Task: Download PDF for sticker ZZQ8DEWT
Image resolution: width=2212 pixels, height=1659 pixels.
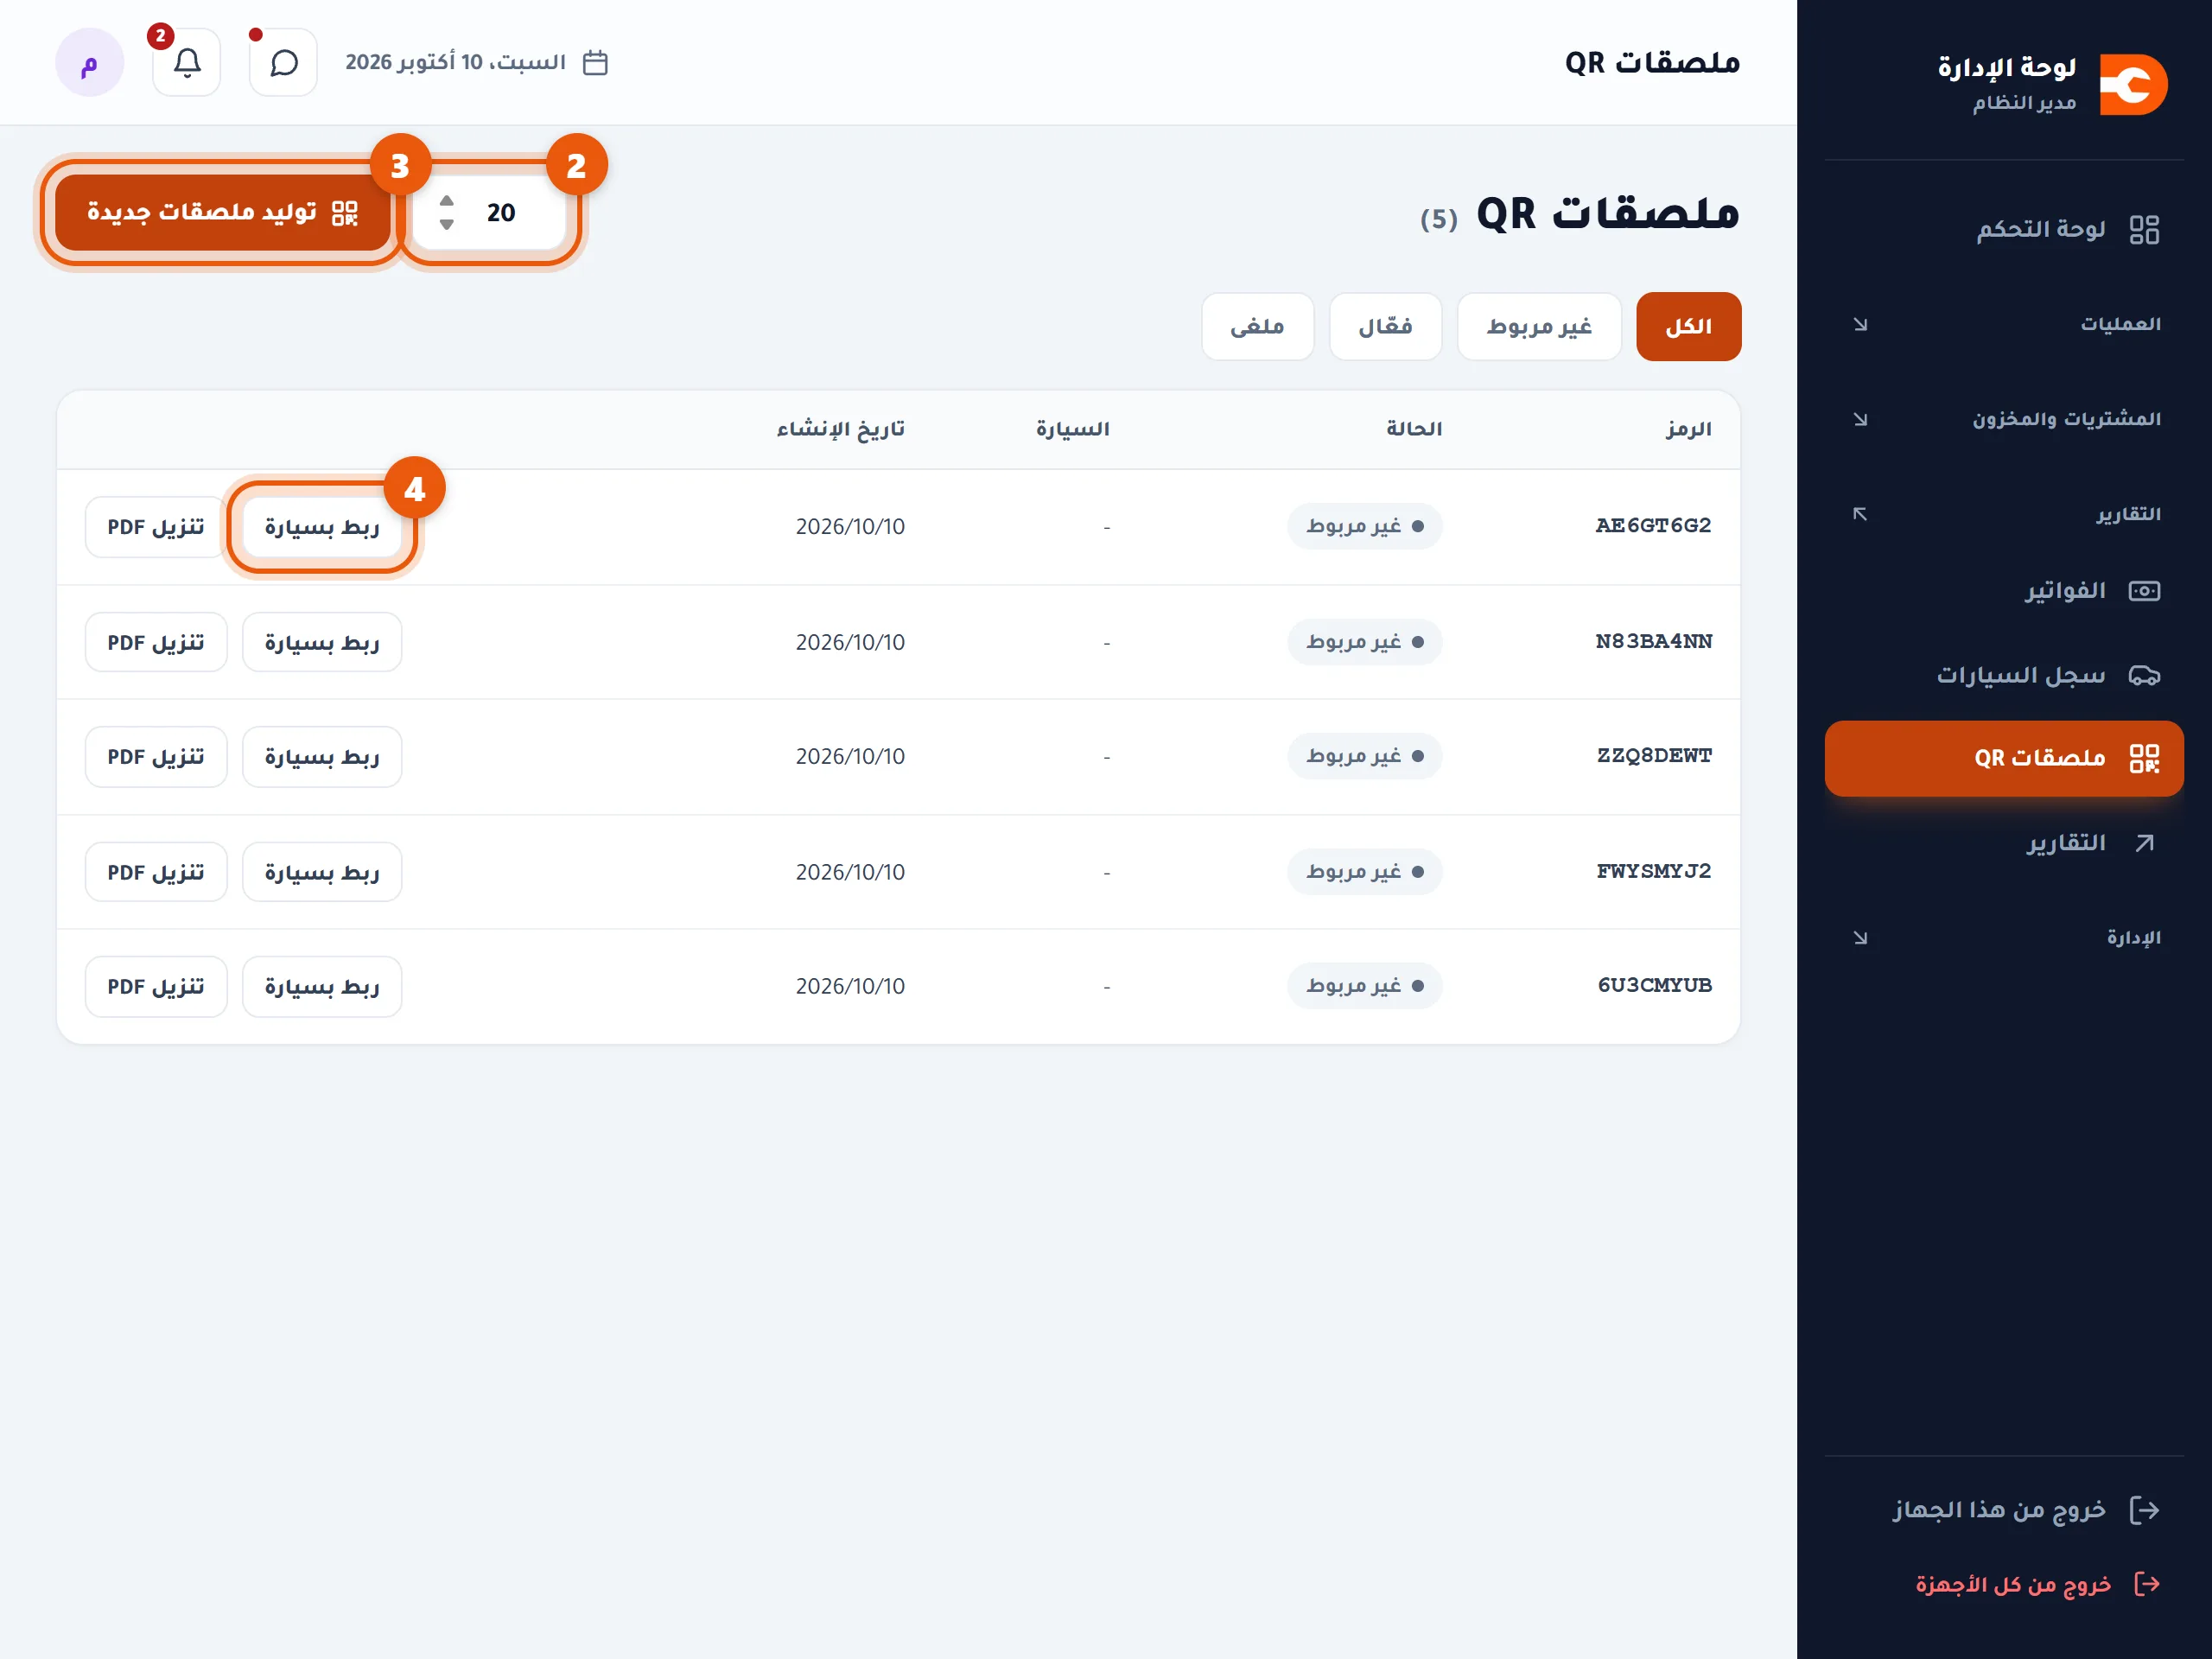Action: [x=156, y=757]
